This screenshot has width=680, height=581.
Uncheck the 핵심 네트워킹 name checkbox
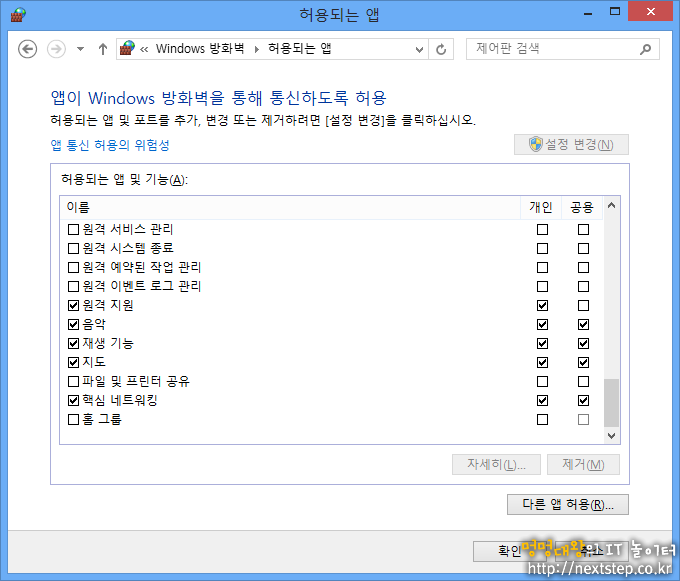[73, 401]
